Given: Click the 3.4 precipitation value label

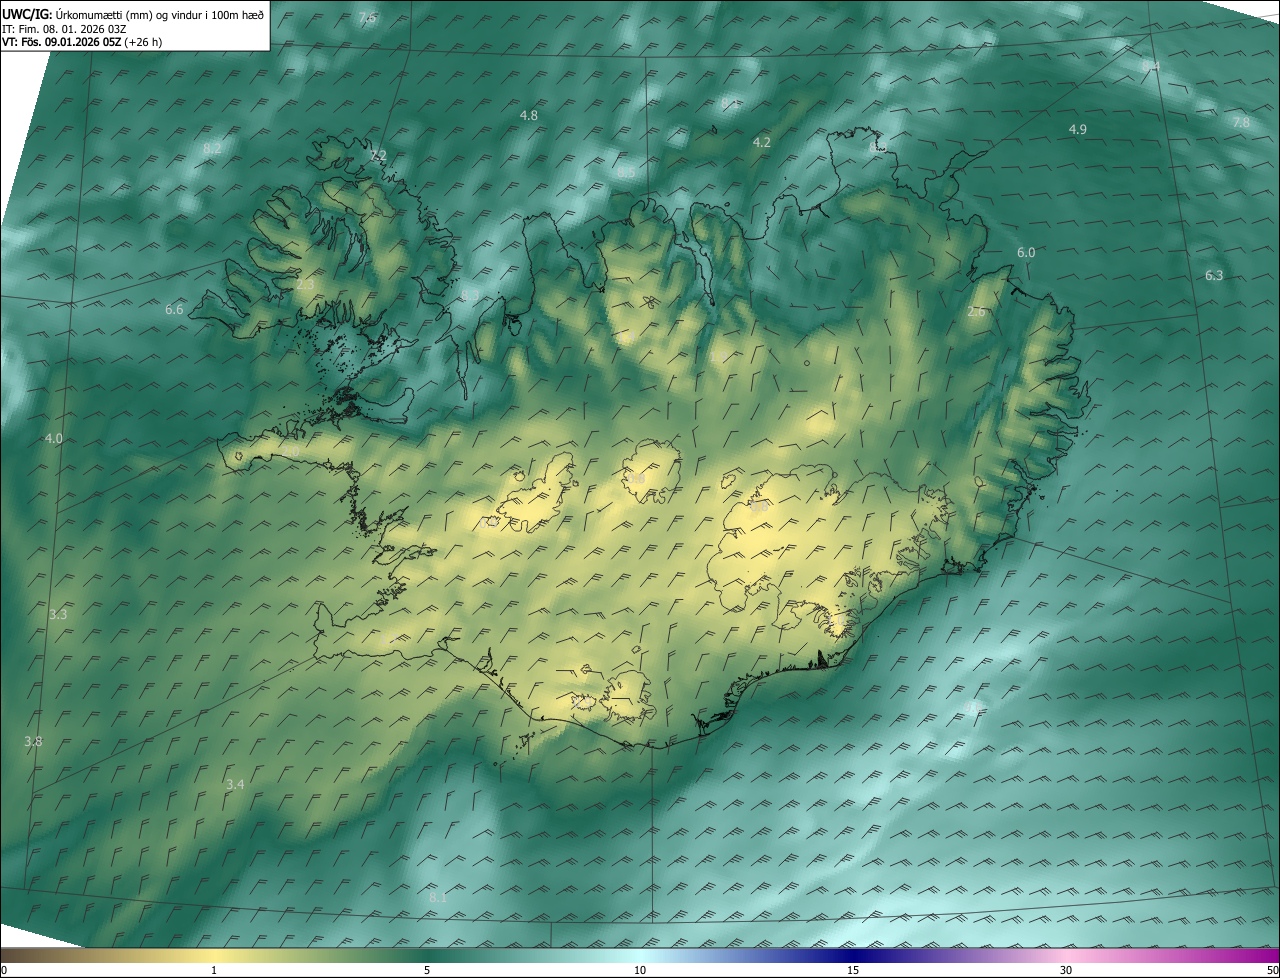Looking at the screenshot, I should [235, 785].
